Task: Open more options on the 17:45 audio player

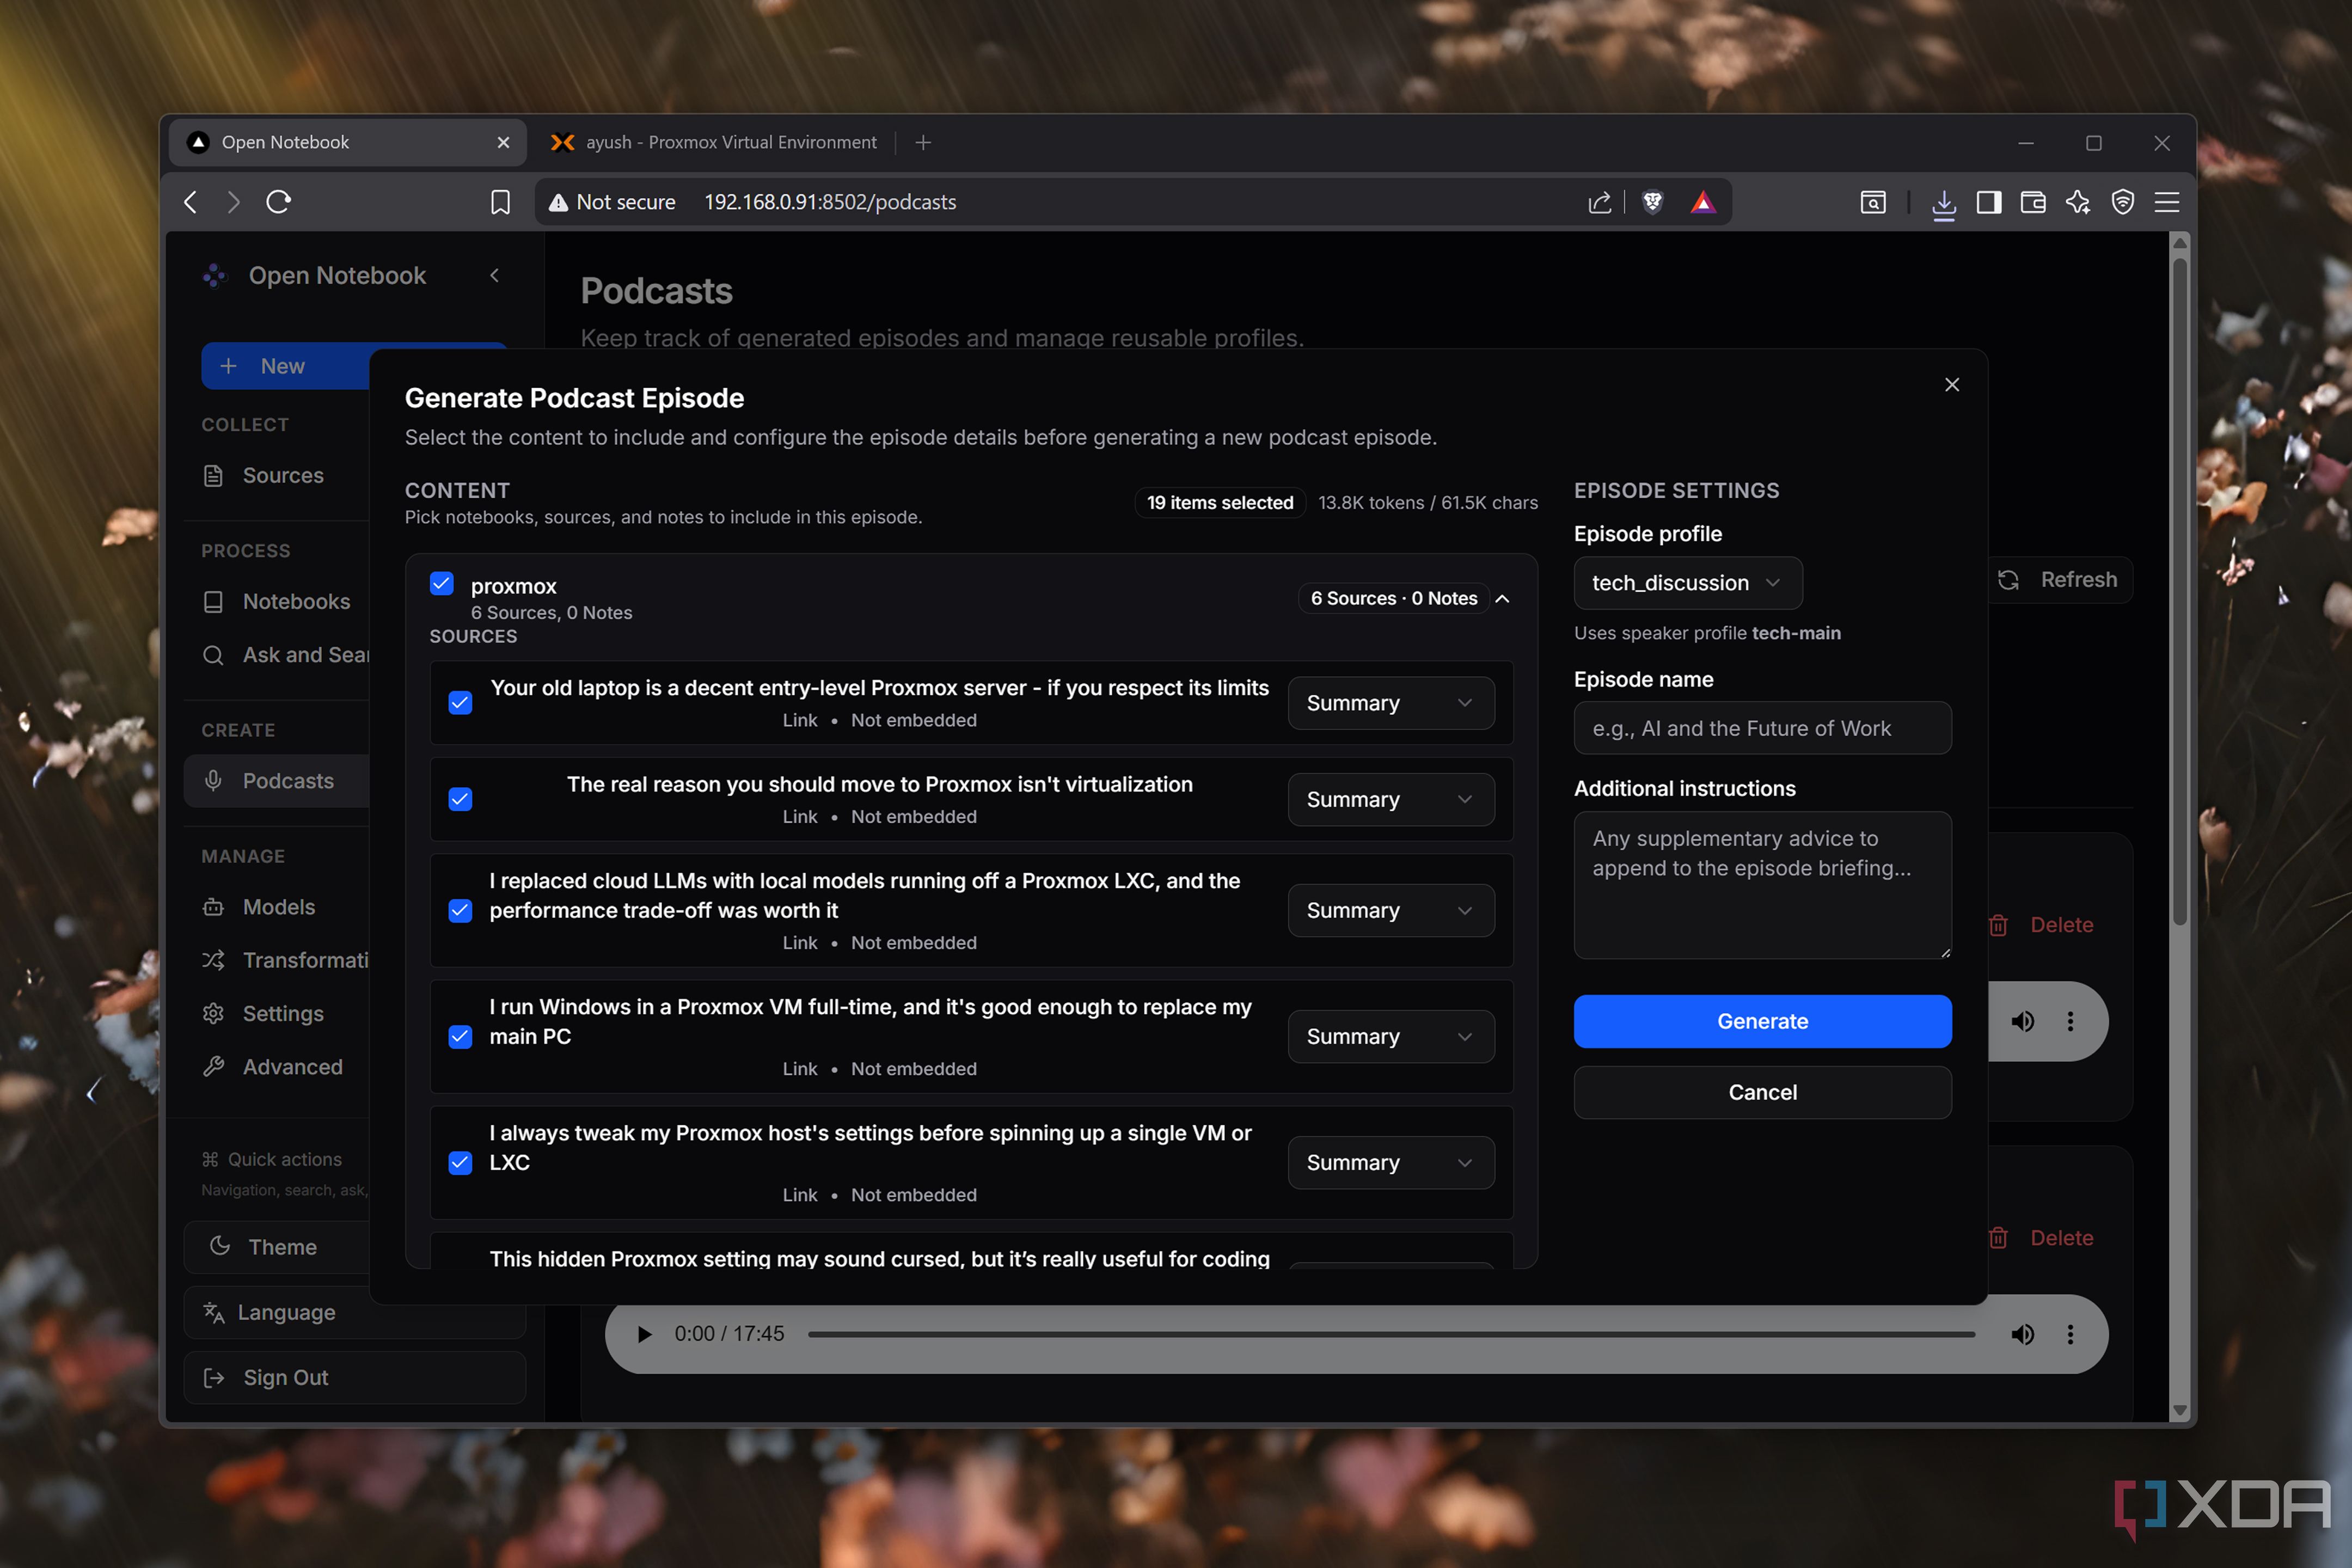Action: coord(2070,1334)
